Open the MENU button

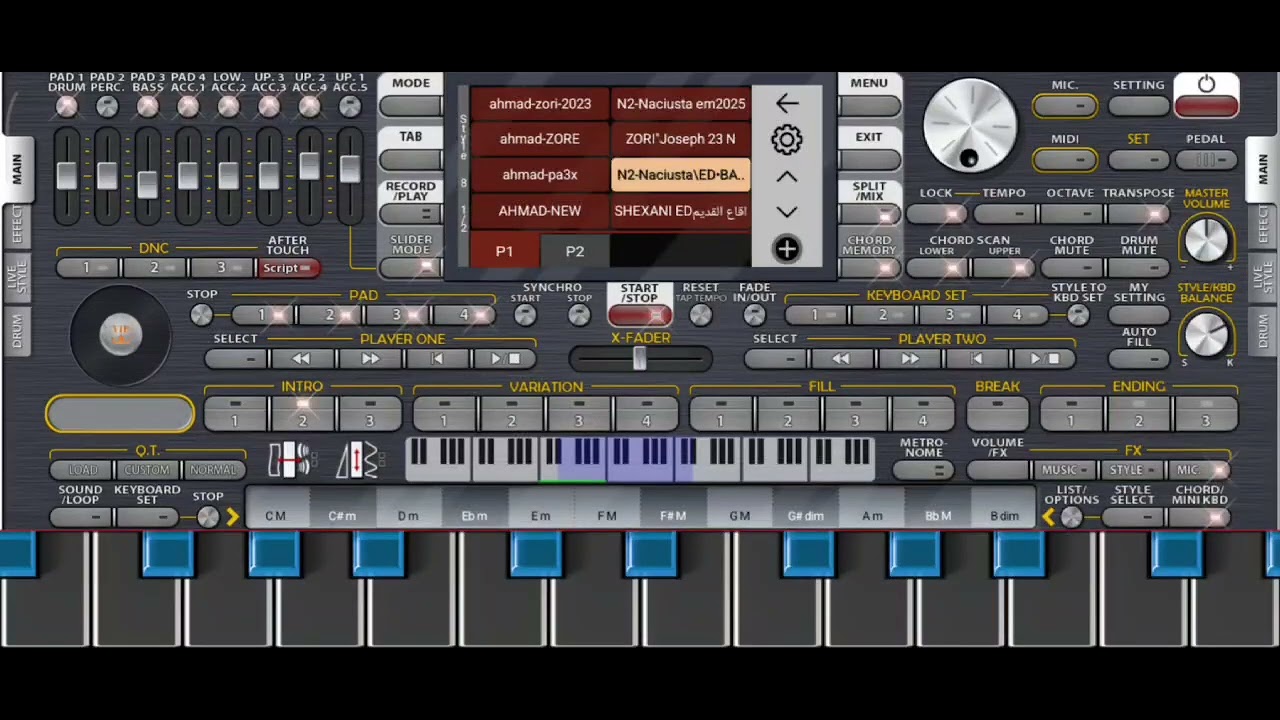[869, 105]
